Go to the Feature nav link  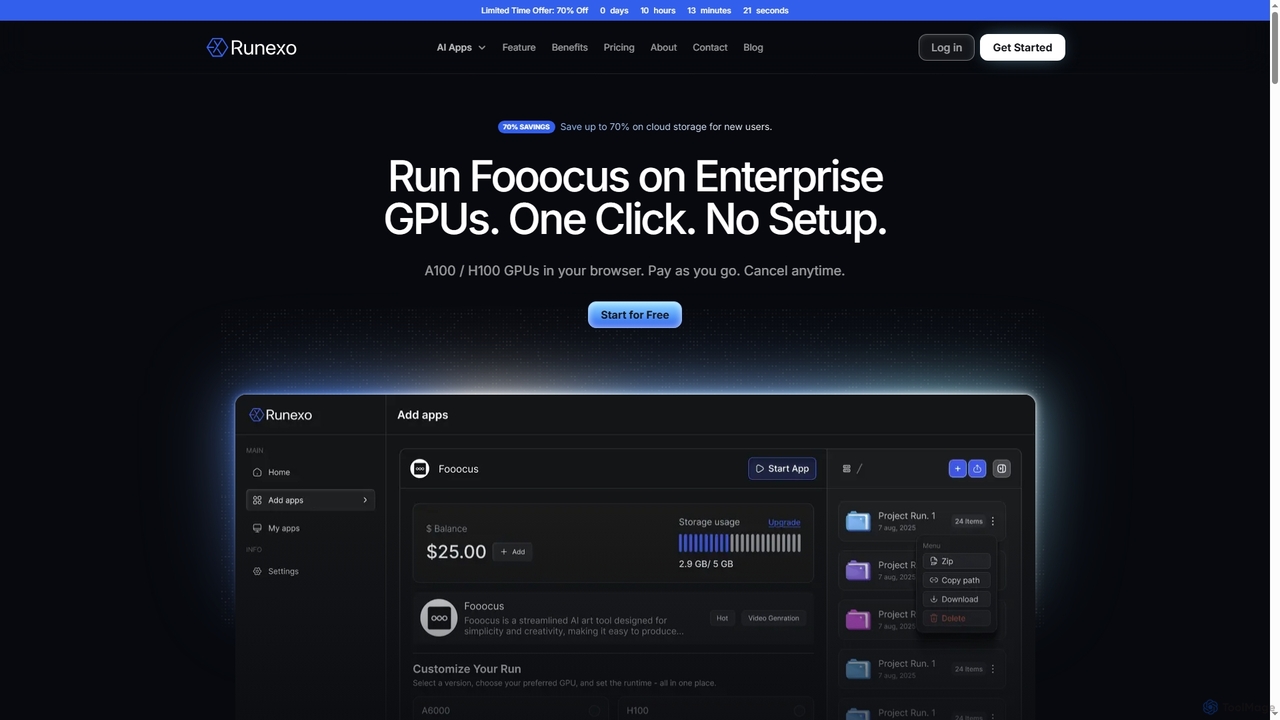point(519,47)
